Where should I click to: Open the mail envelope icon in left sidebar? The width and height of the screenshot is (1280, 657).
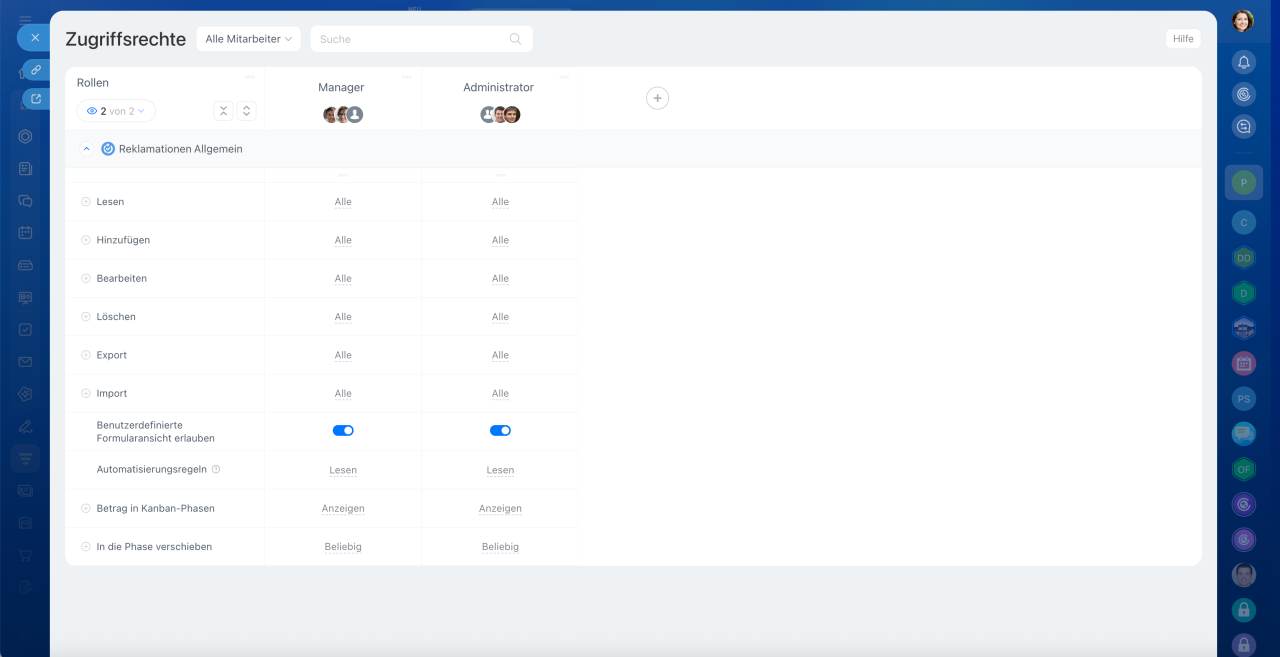click(x=25, y=362)
